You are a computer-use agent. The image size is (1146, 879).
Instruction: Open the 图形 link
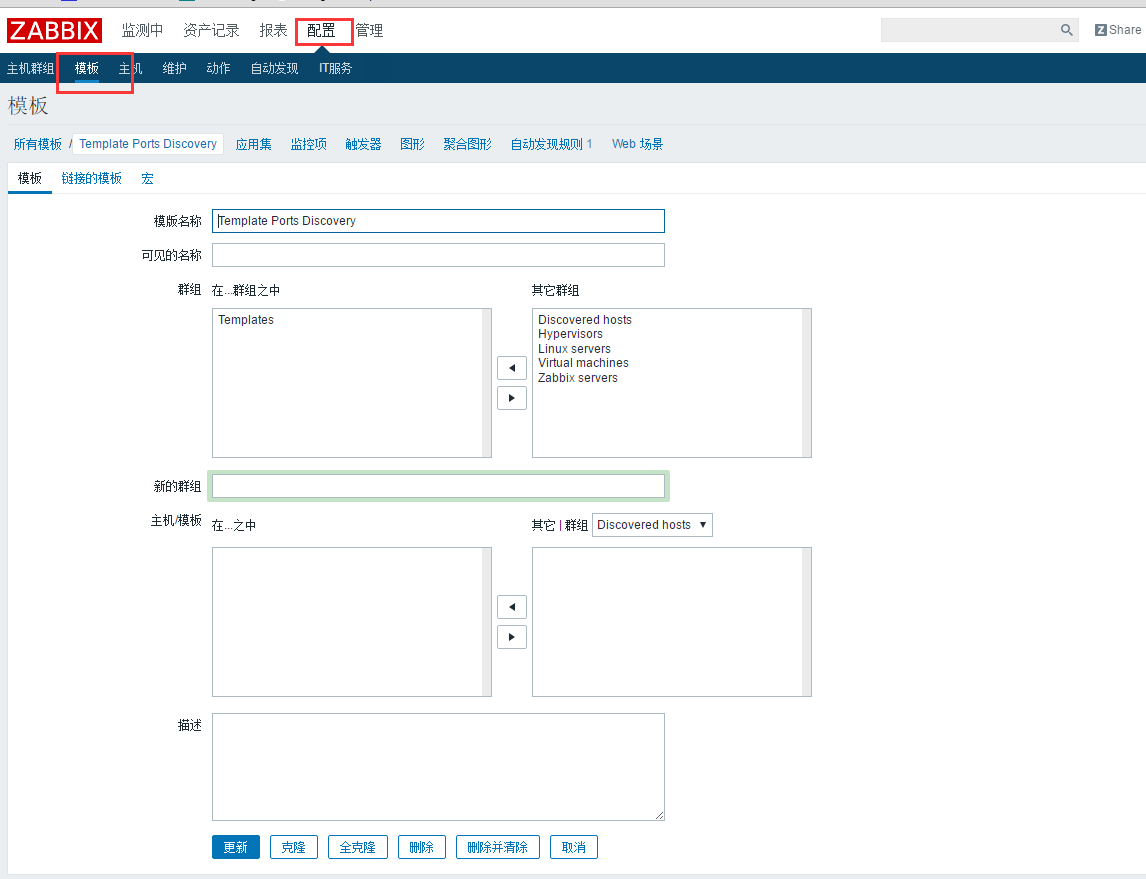coord(412,144)
